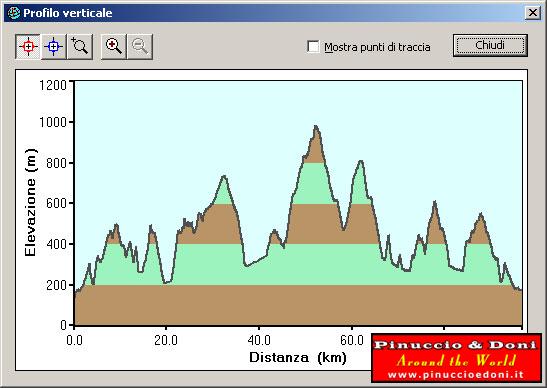Click the 200 elevation axis label
This screenshot has height=388, width=547.
[56, 285]
